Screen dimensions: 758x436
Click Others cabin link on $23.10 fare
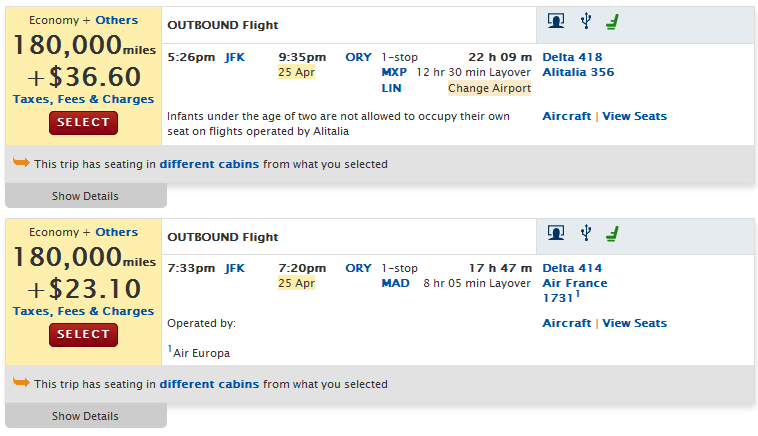point(117,232)
